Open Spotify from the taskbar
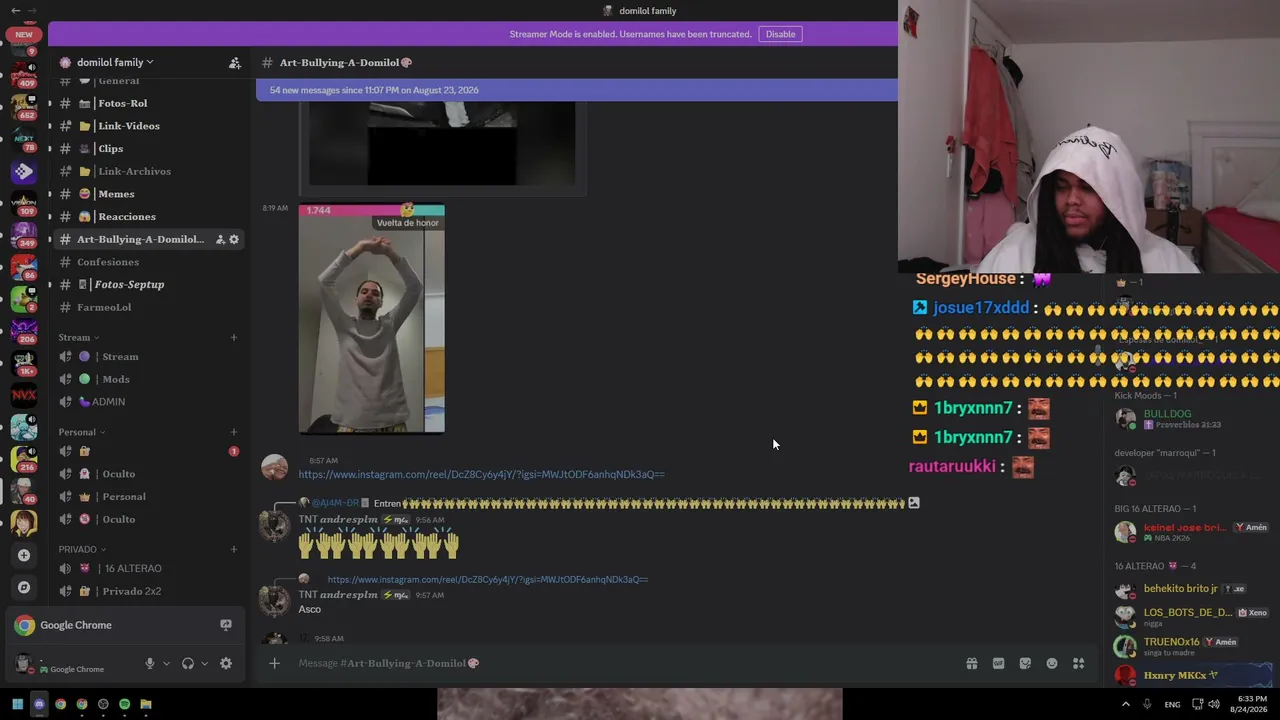Viewport: 1280px width, 720px height. click(124, 704)
